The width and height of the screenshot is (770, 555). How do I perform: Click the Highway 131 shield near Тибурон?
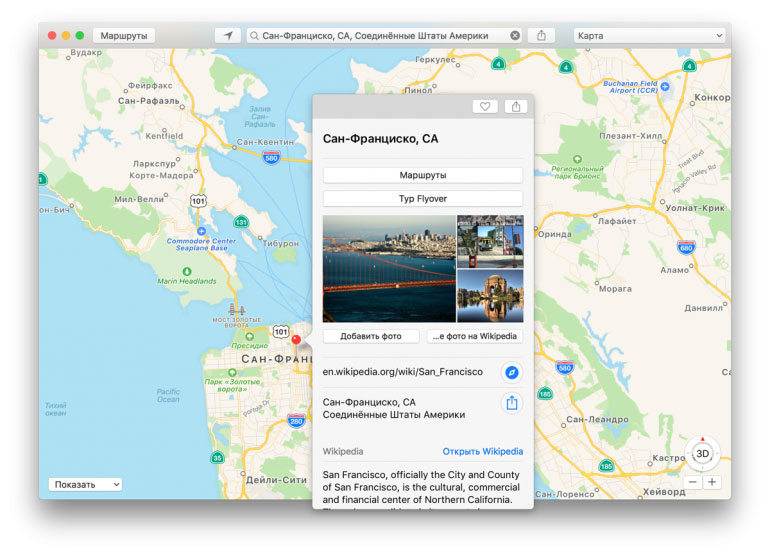click(x=241, y=222)
